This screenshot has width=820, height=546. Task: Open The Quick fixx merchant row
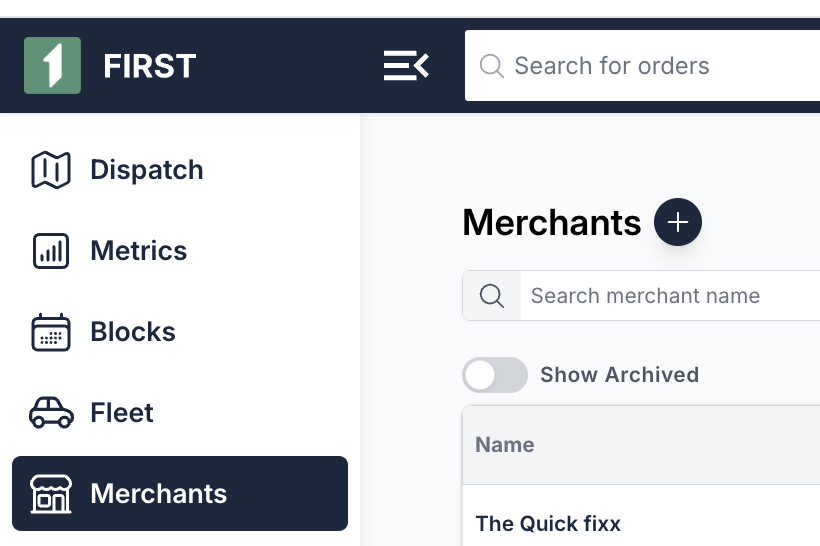(x=548, y=523)
